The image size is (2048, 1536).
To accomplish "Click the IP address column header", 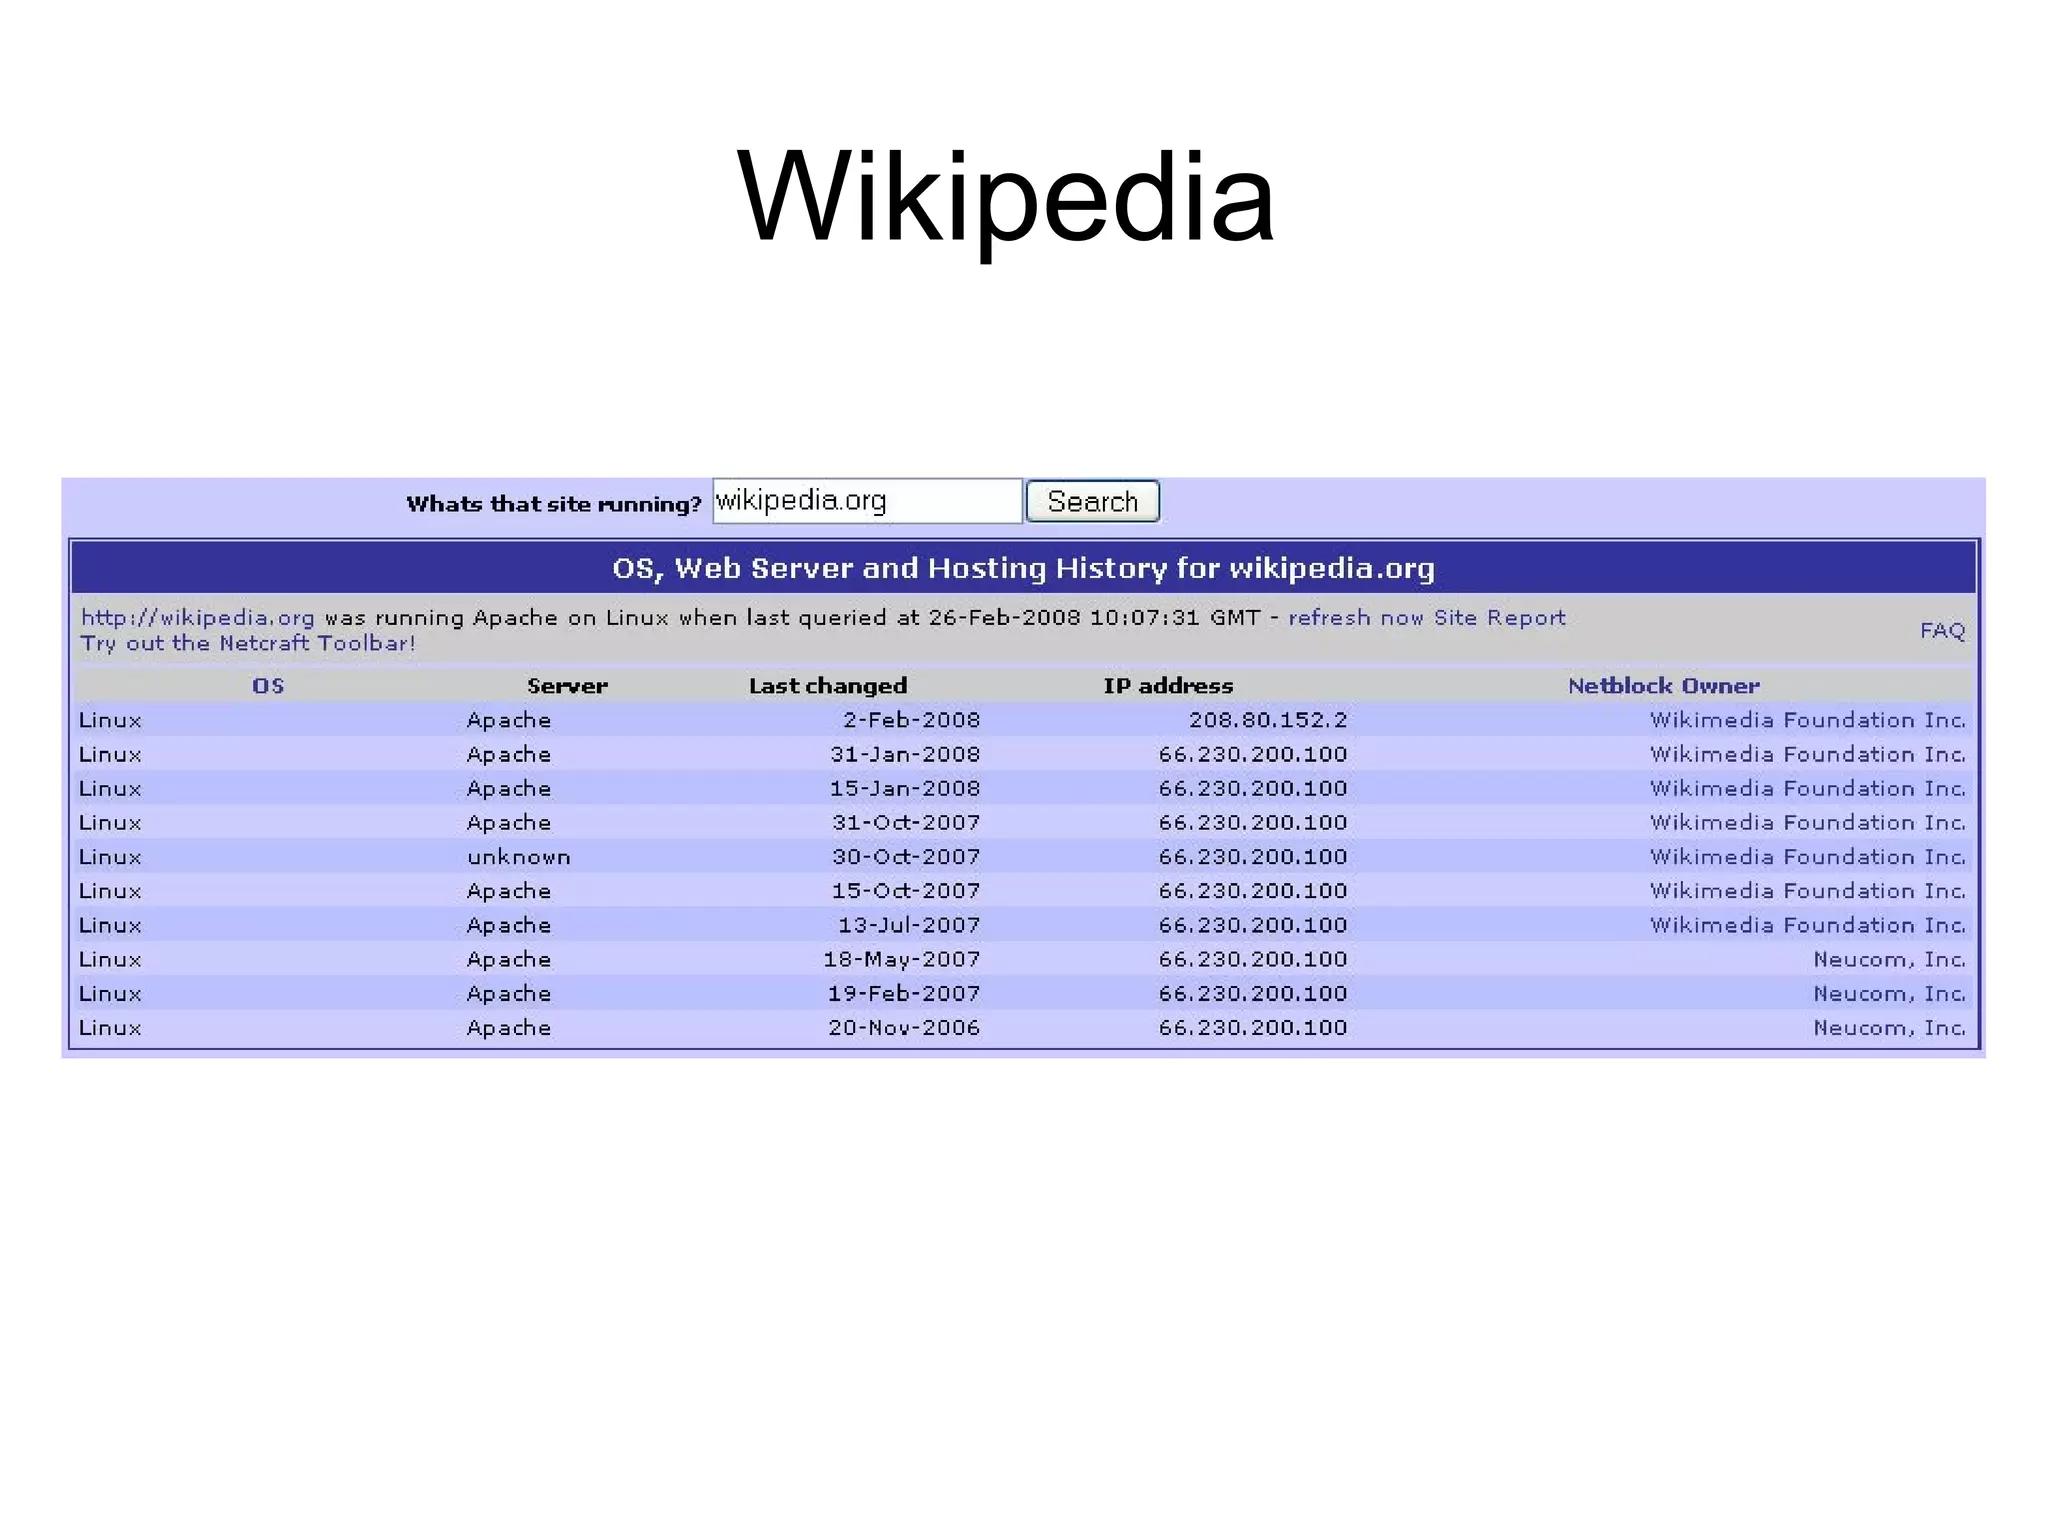I will pyautogui.click(x=1168, y=686).
